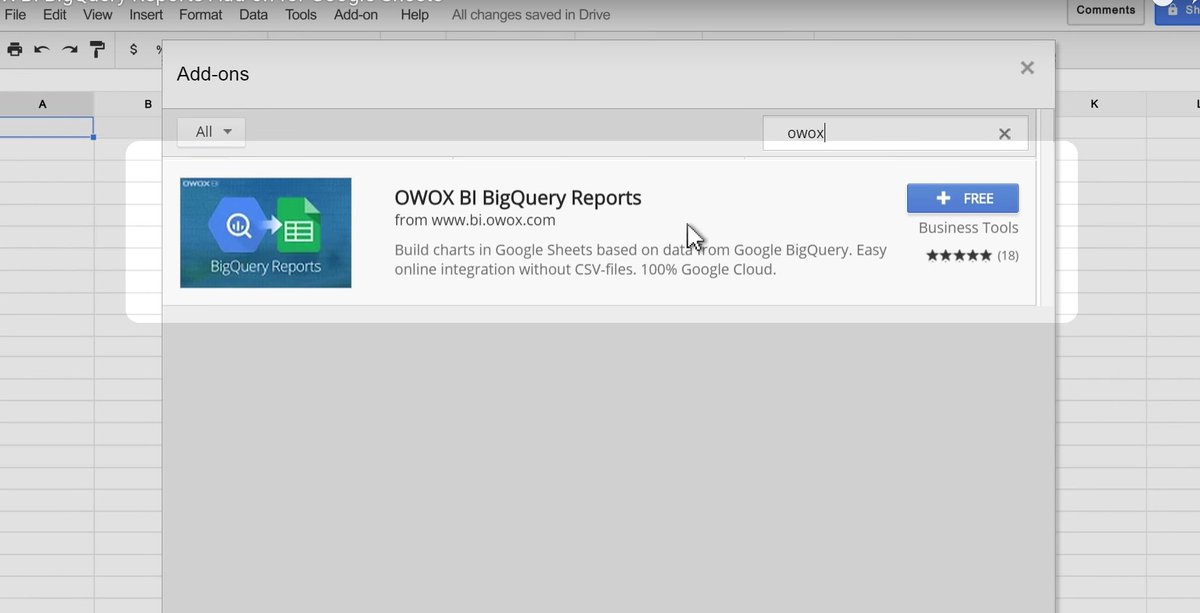Open the All category dropdown
Viewport: 1200px width, 613px height.
point(211,132)
